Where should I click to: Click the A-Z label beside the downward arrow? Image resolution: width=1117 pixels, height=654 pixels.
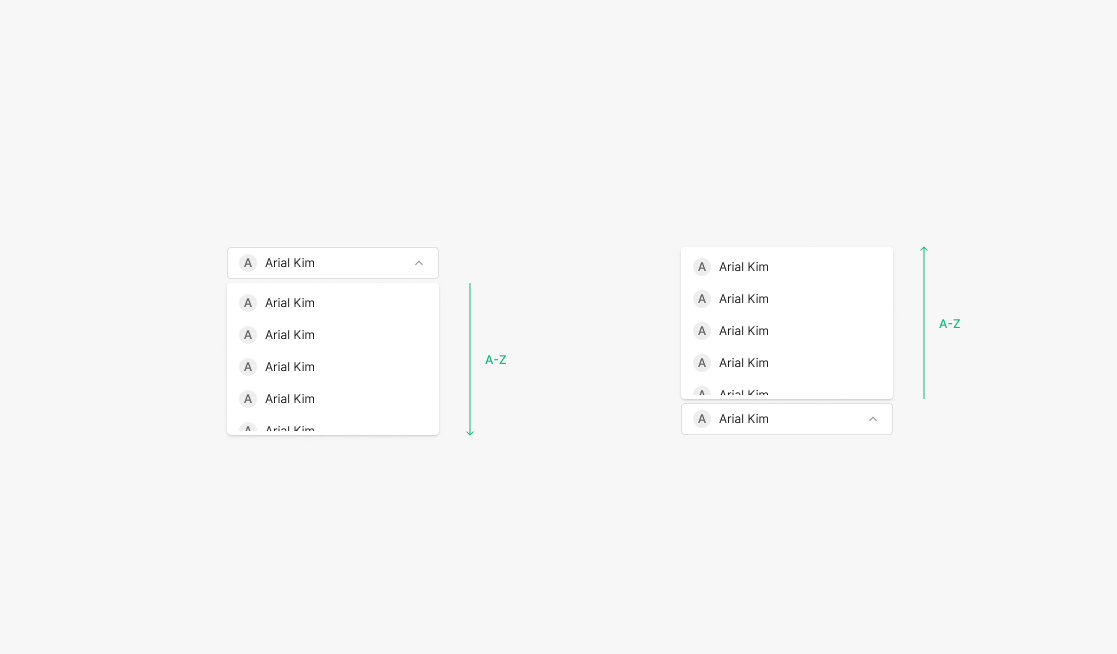point(496,360)
